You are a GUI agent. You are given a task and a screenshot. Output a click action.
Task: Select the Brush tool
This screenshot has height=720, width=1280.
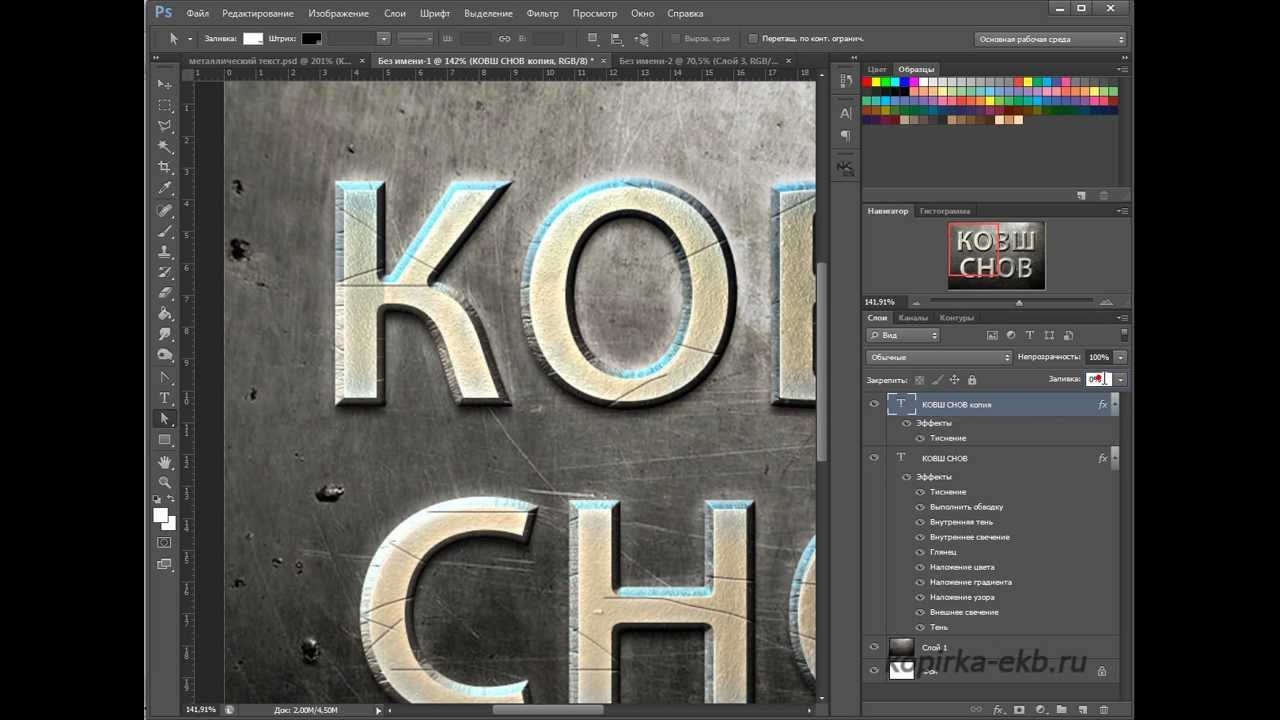tap(165, 232)
